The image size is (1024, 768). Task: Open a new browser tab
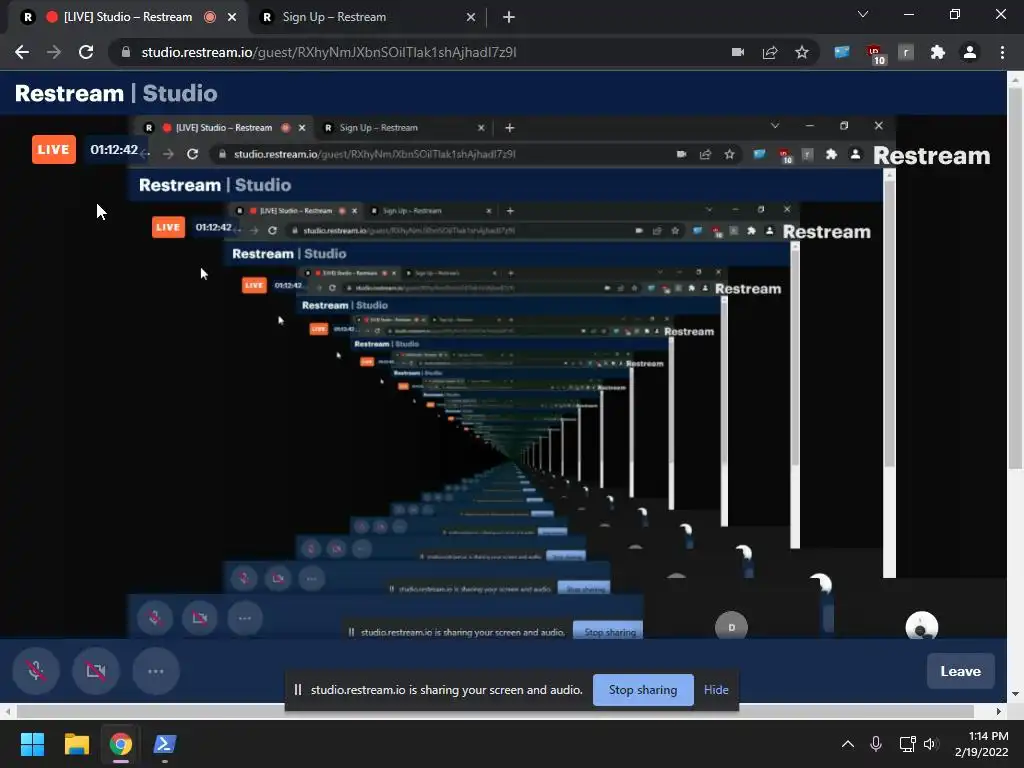(509, 17)
